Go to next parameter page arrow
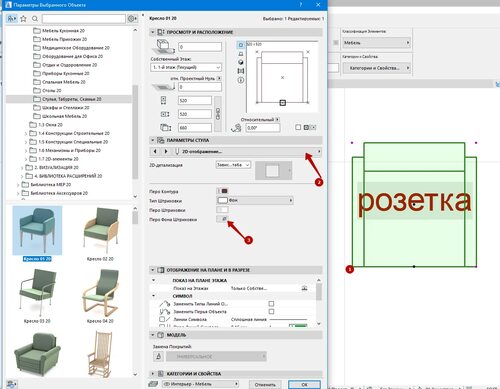Screen dimensions: 500x389 (x=166, y=151)
